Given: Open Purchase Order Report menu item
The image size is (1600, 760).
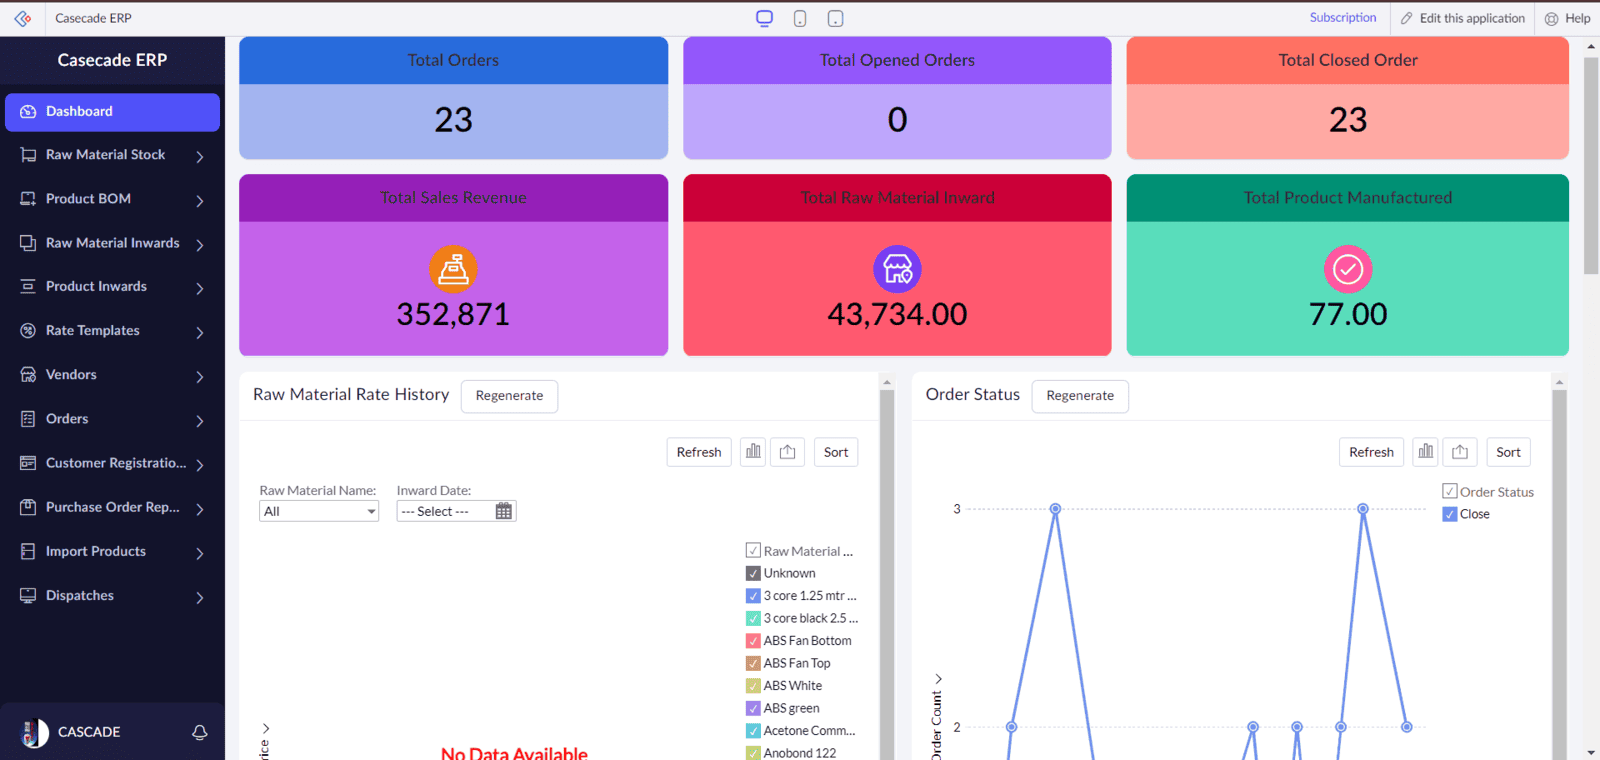Looking at the screenshot, I should (x=112, y=507).
